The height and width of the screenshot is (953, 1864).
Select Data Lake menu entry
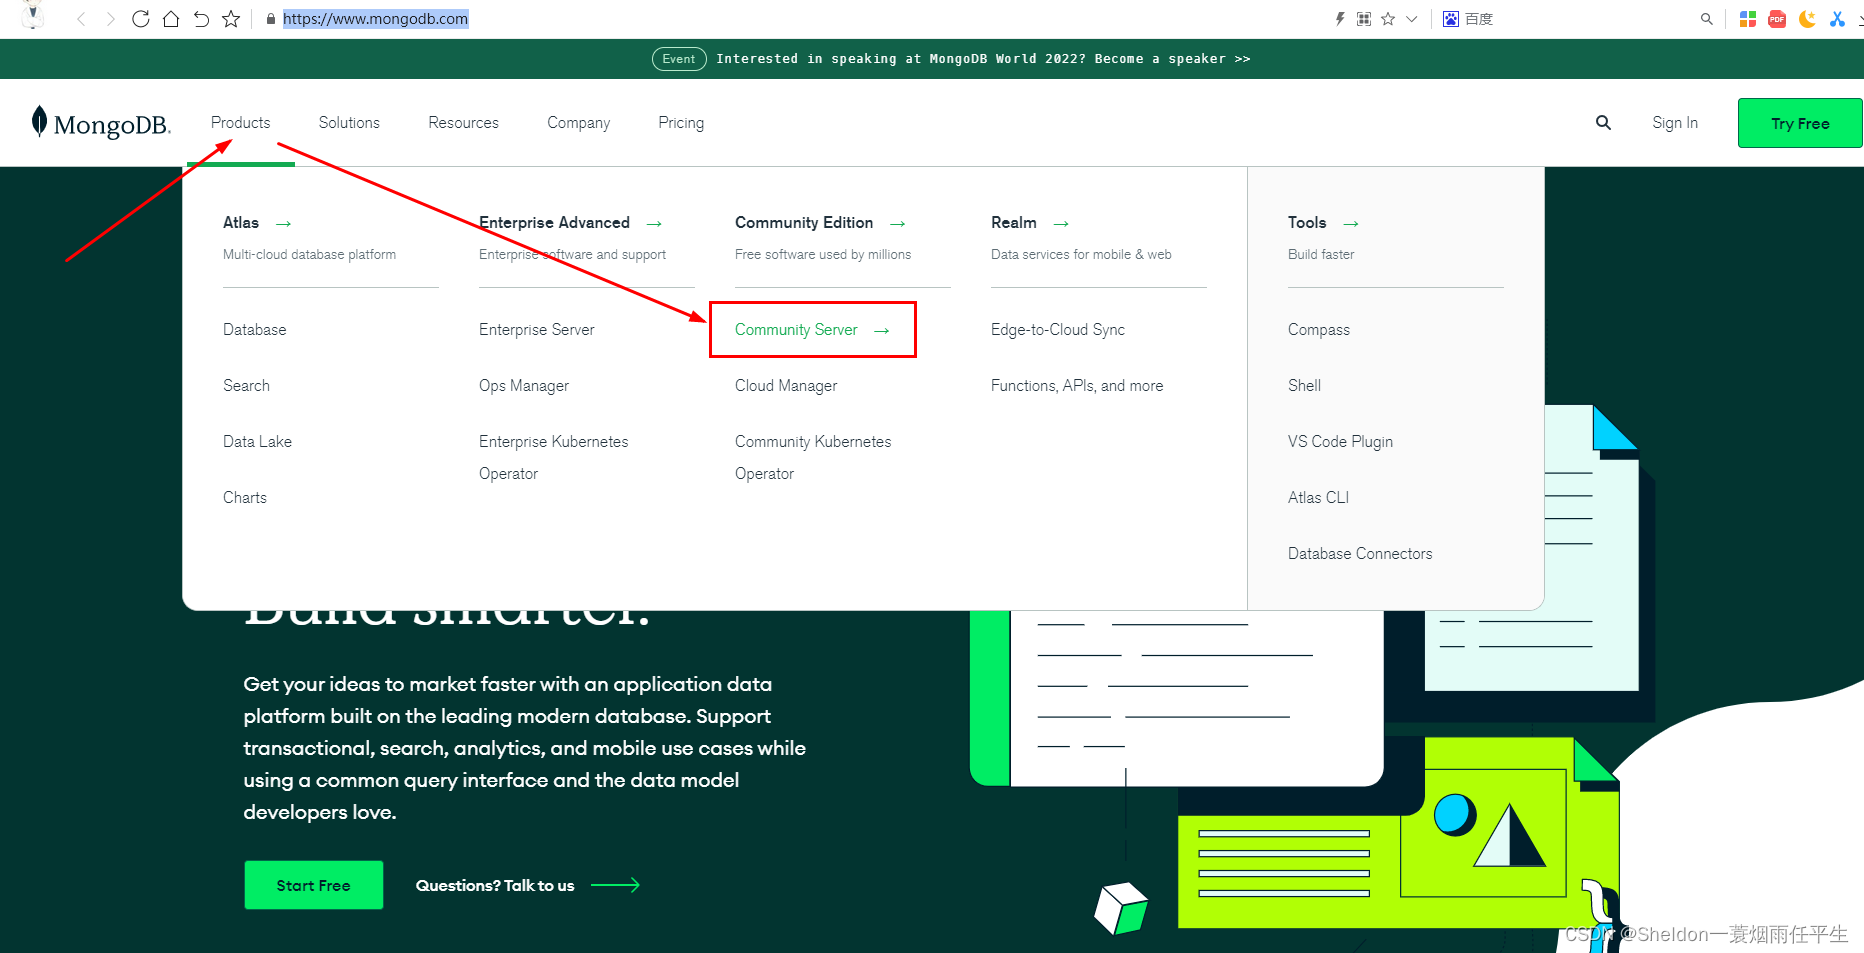pyautogui.click(x=257, y=442)
